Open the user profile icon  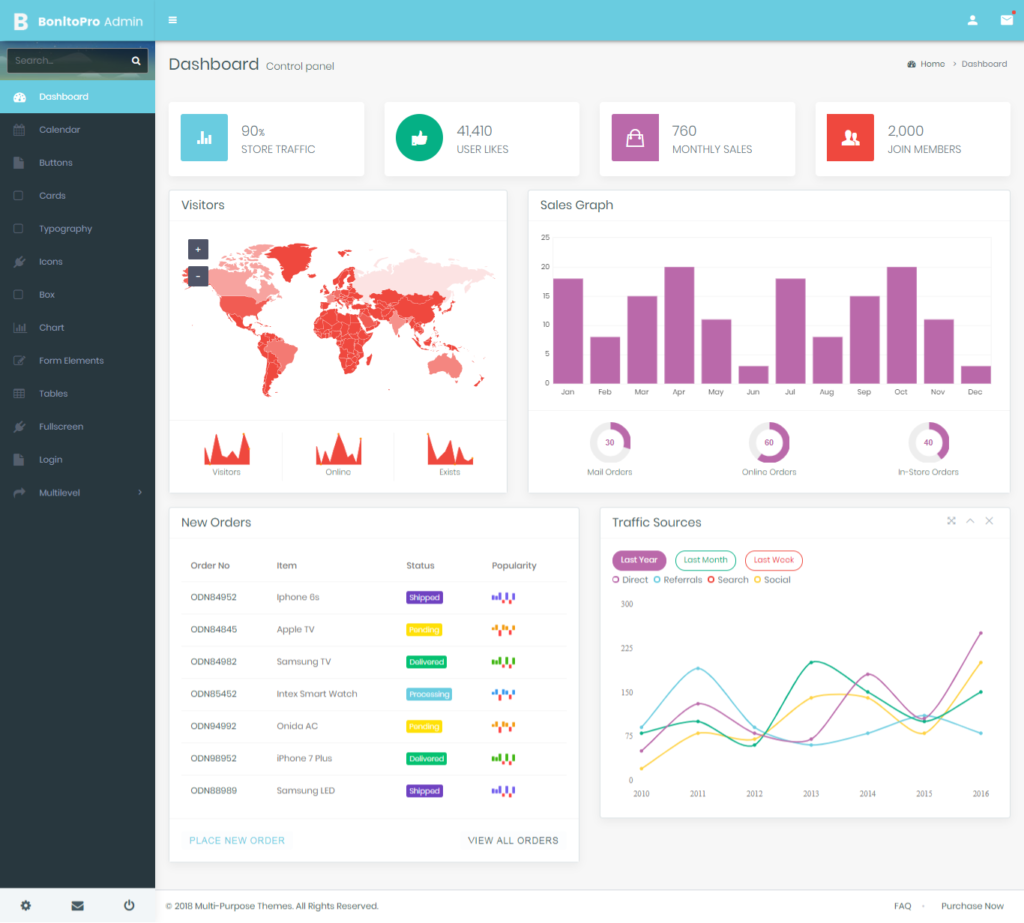972,19
